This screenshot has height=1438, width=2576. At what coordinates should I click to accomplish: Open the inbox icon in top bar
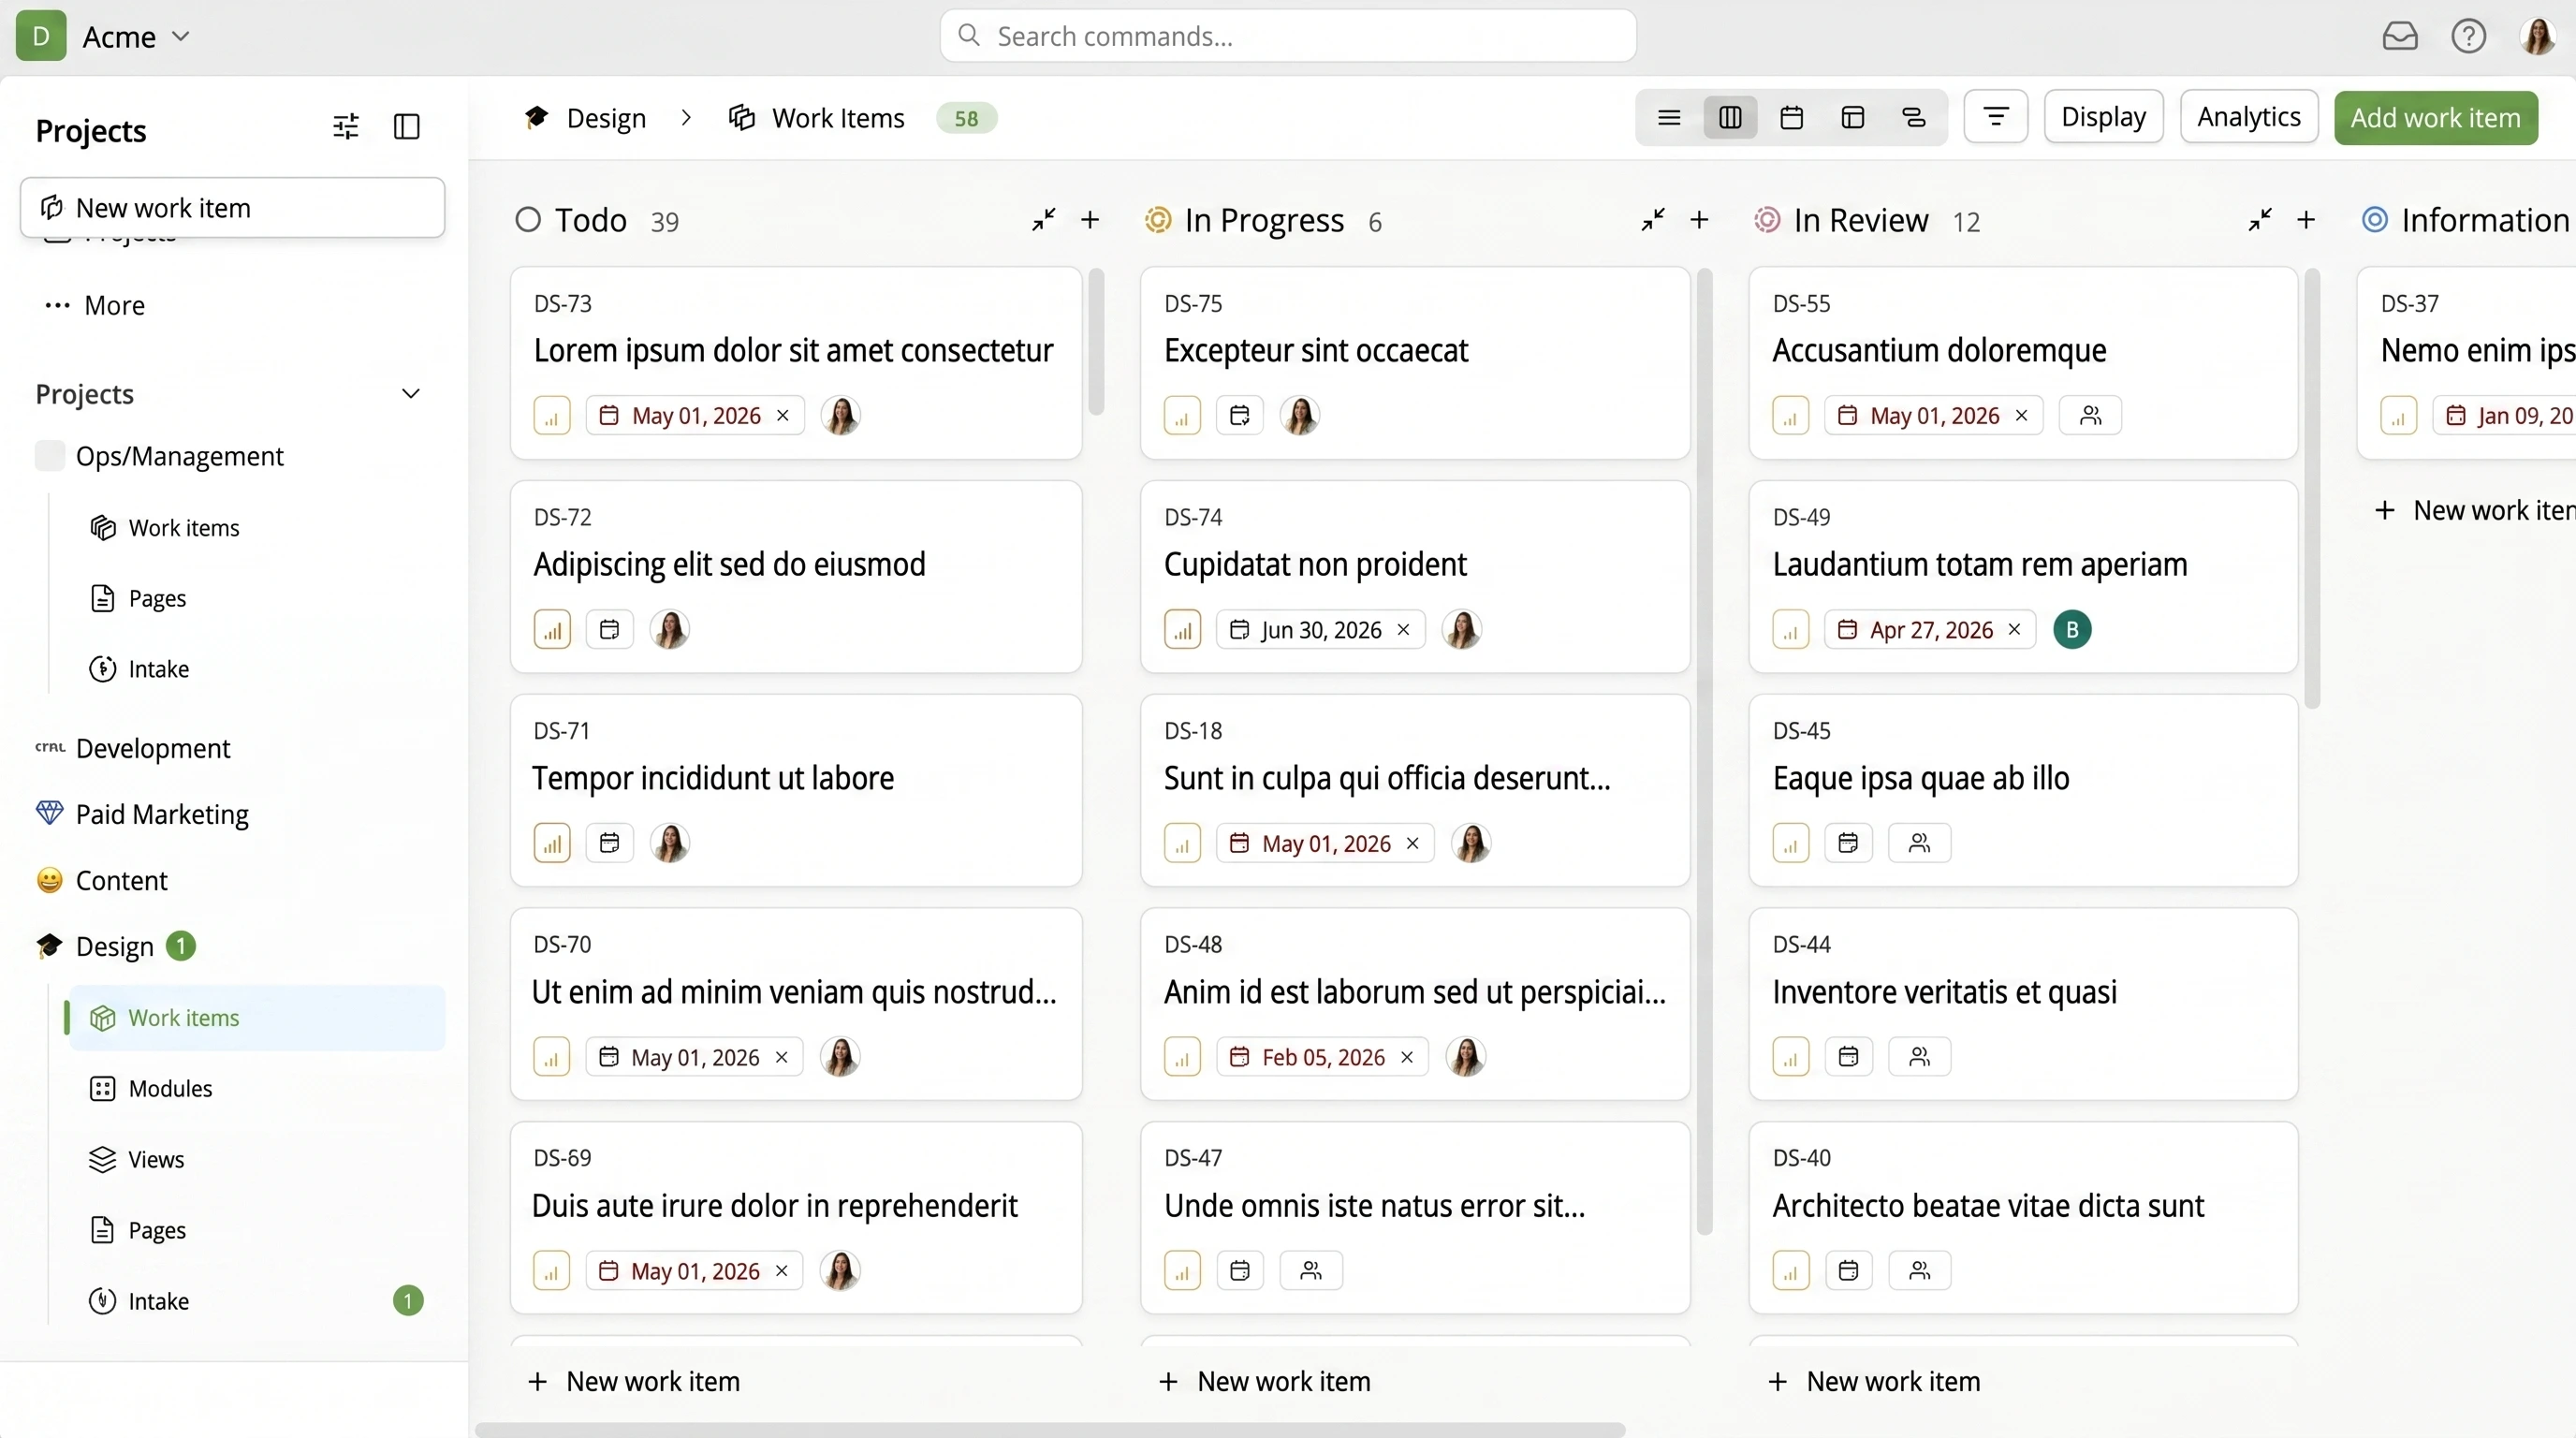point(2399,37)
